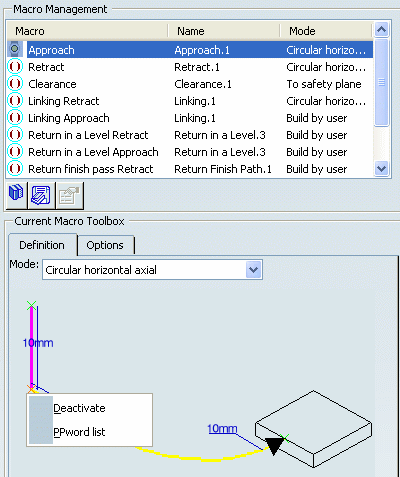Image resolution: width=400 pixels, height=477 pixels.
Task: Open the macro catalog book icon
Action: click(x=16, y=195)
